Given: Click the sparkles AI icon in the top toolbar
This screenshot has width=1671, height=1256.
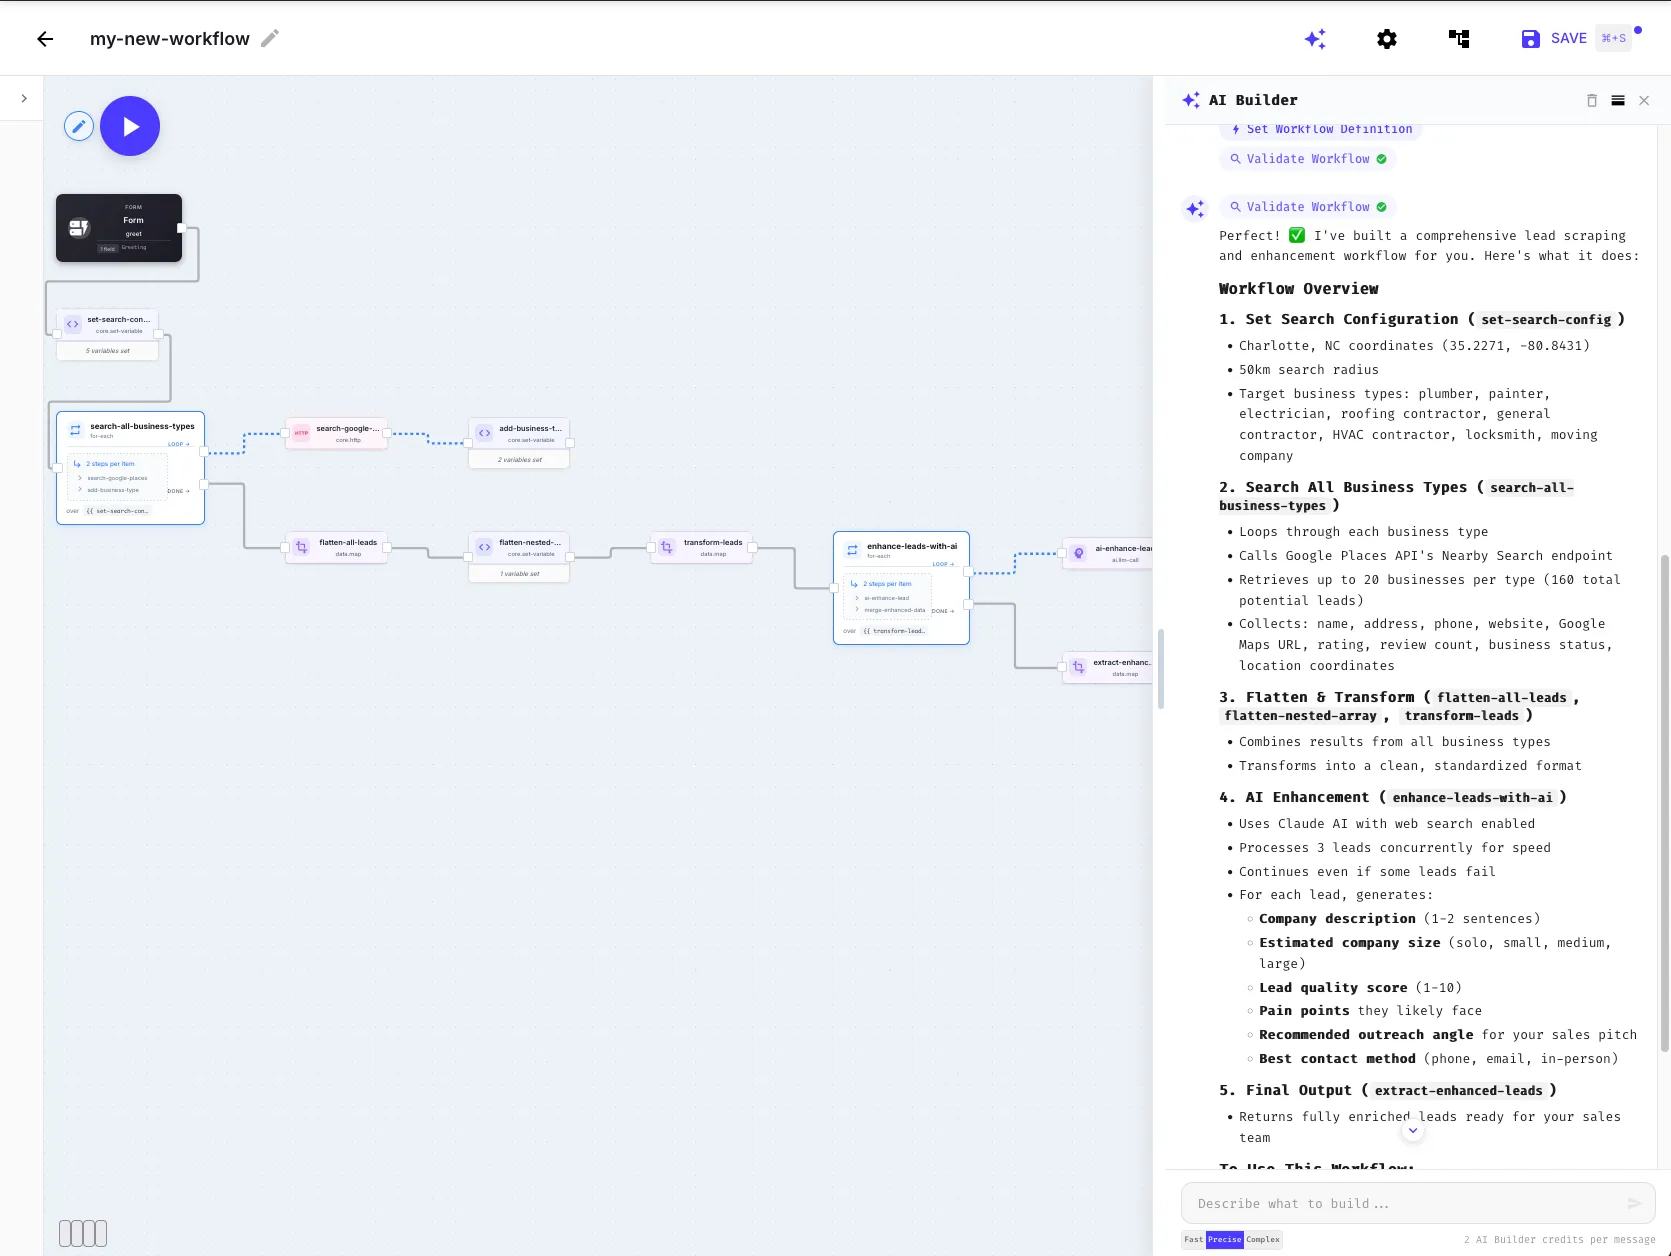Looking at the screenshot, I should coord(1315,39).
